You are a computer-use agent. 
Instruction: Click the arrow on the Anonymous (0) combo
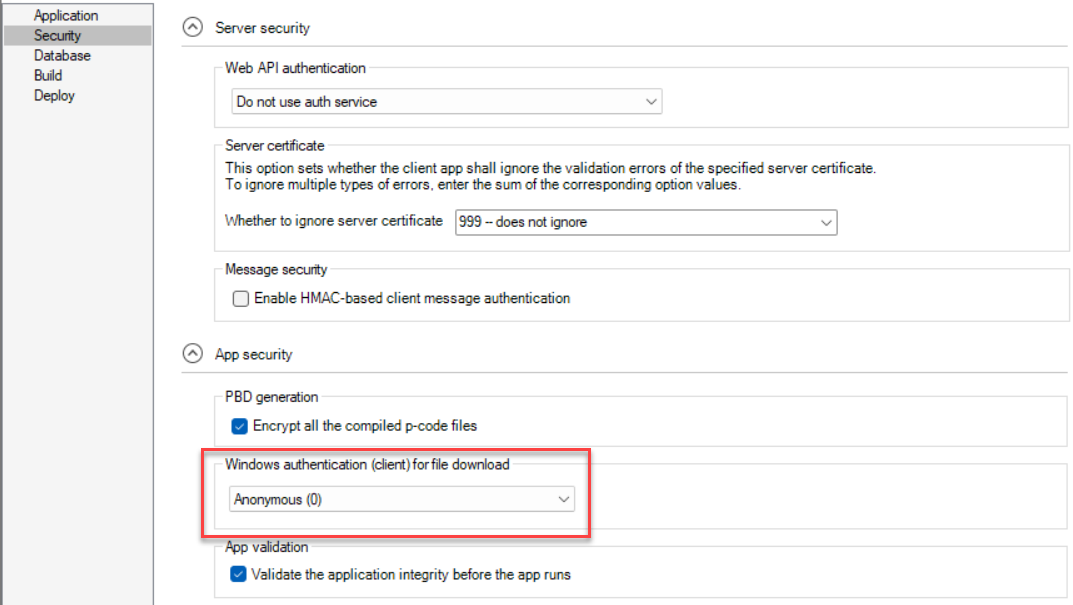(x=564, y=499)
